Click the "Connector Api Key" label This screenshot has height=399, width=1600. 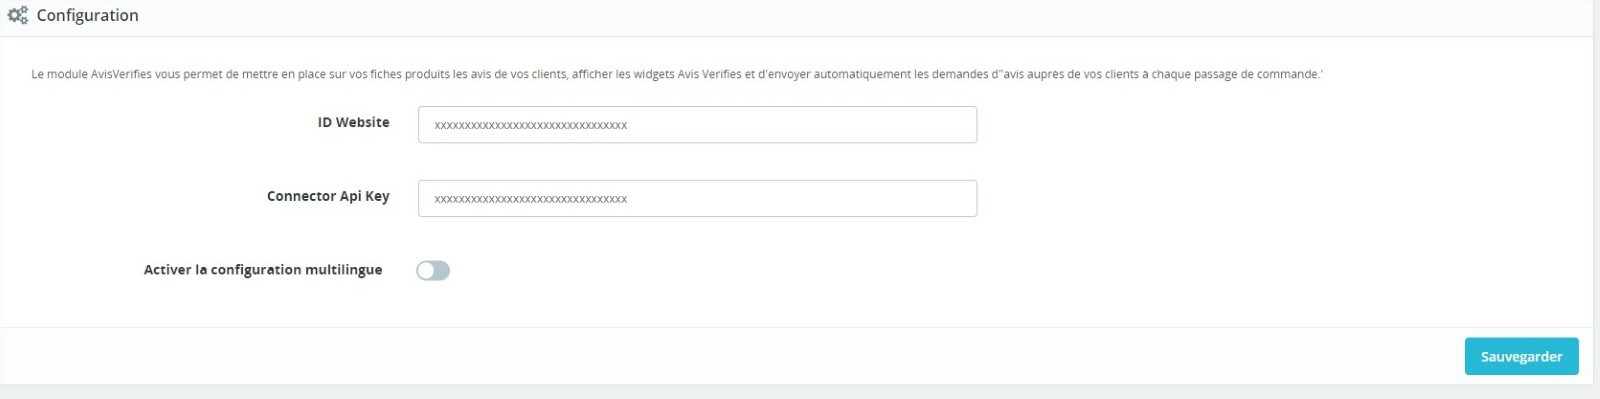point(328,196)
